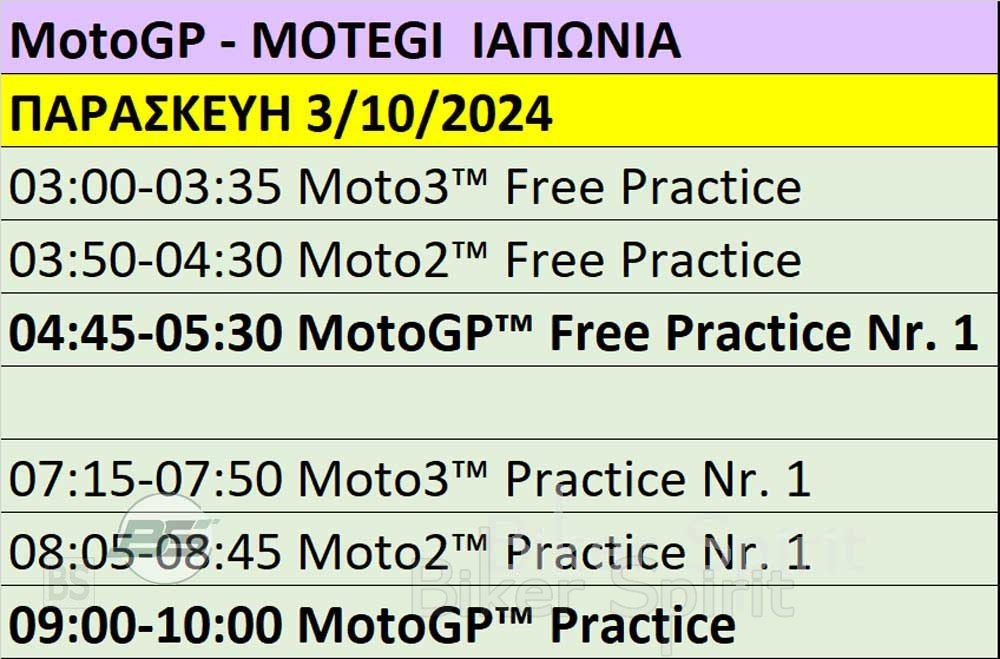Click the BS round logo watermark
This screenshot has width=1000, height=659.
(x=167, y=538)
